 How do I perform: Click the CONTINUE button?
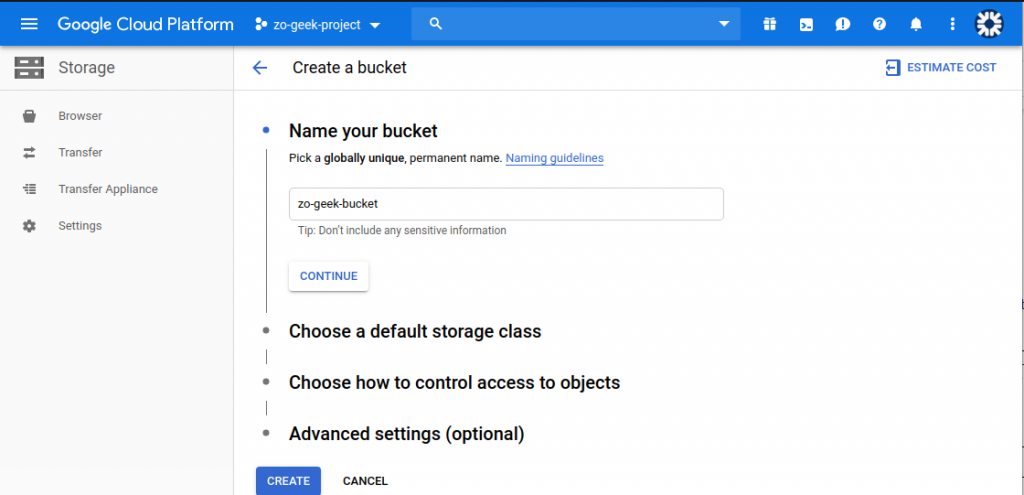(x=328, y=276)
